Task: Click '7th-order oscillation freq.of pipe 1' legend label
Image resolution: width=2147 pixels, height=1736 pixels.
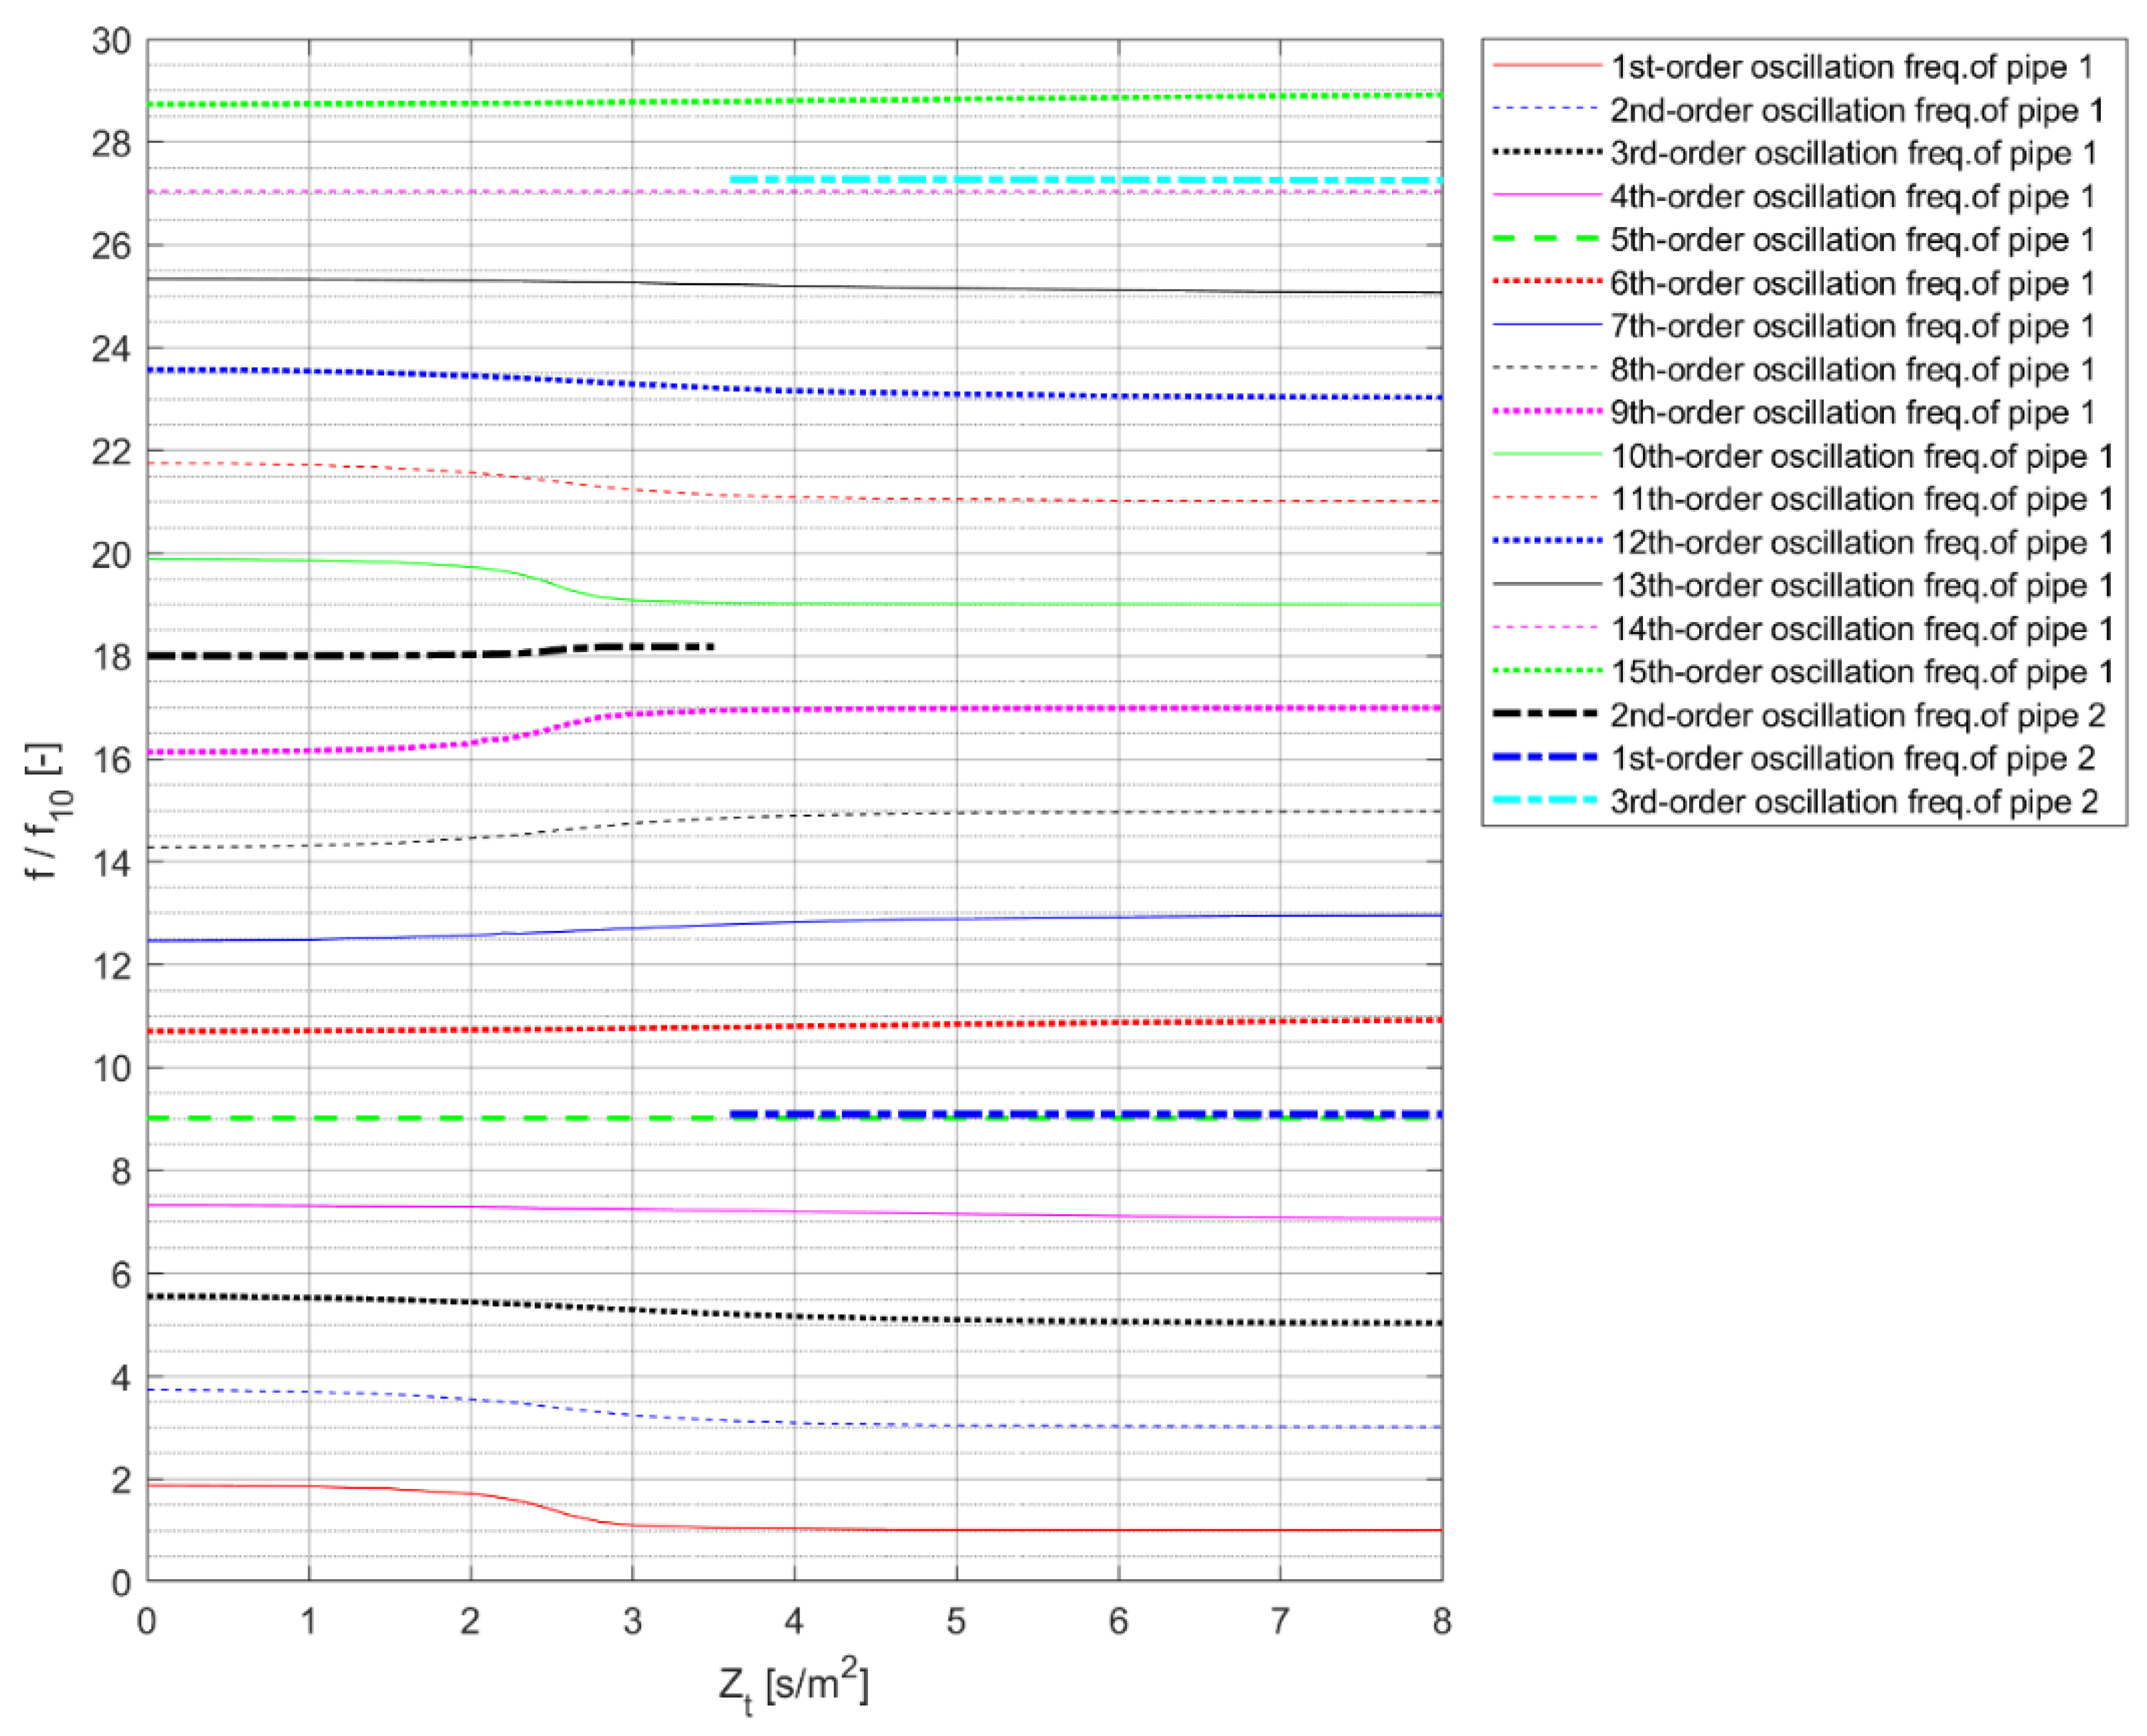Action: tap(1852, 326)
